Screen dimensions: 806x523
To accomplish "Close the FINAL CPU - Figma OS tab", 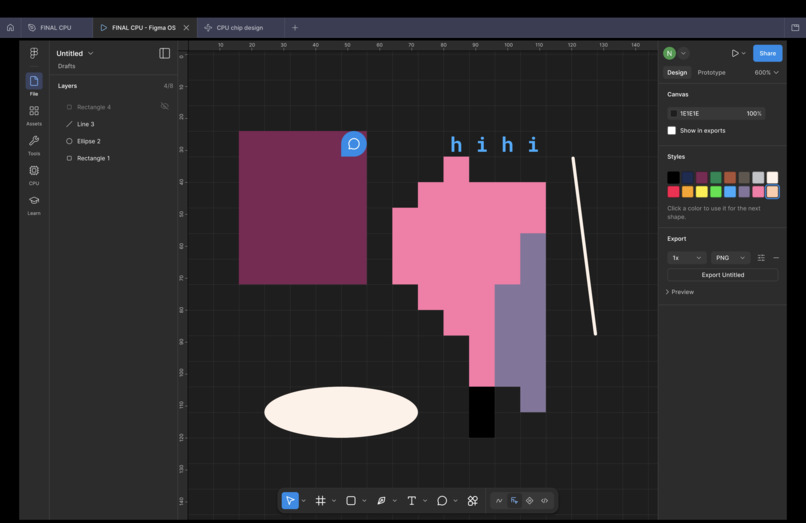I will tap(187, 28).
